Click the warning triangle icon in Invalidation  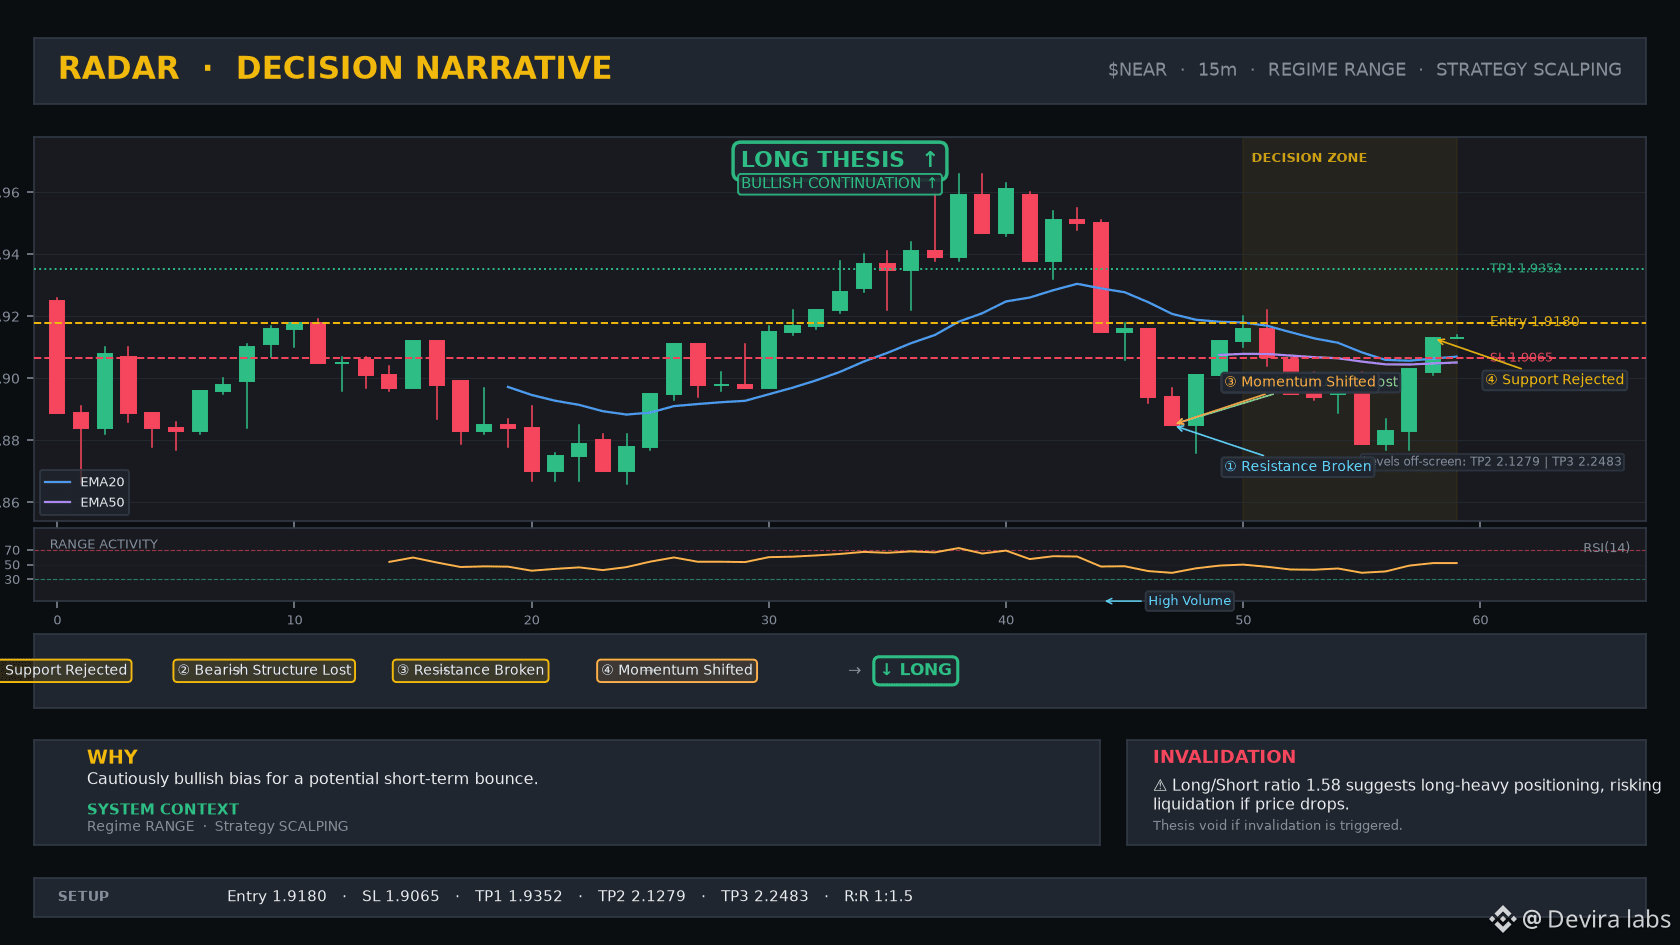[1160, 785]
